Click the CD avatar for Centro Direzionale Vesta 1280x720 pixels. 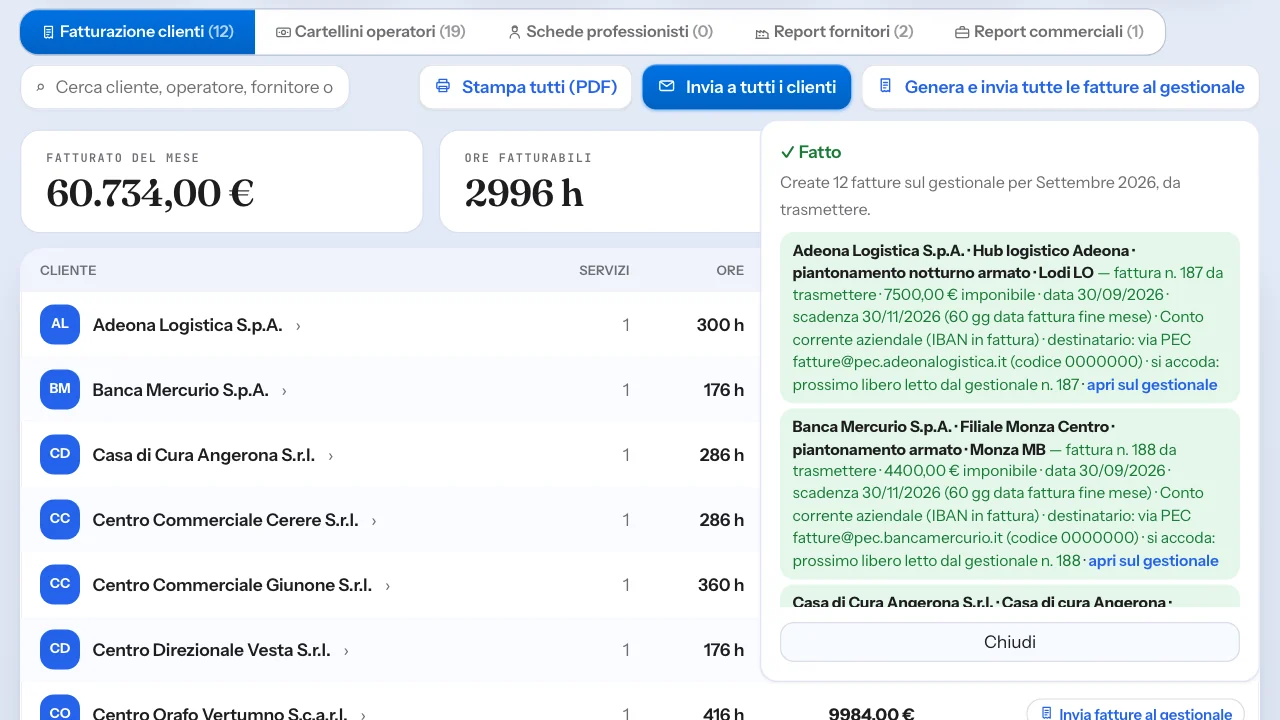click(x=60, y=650)
